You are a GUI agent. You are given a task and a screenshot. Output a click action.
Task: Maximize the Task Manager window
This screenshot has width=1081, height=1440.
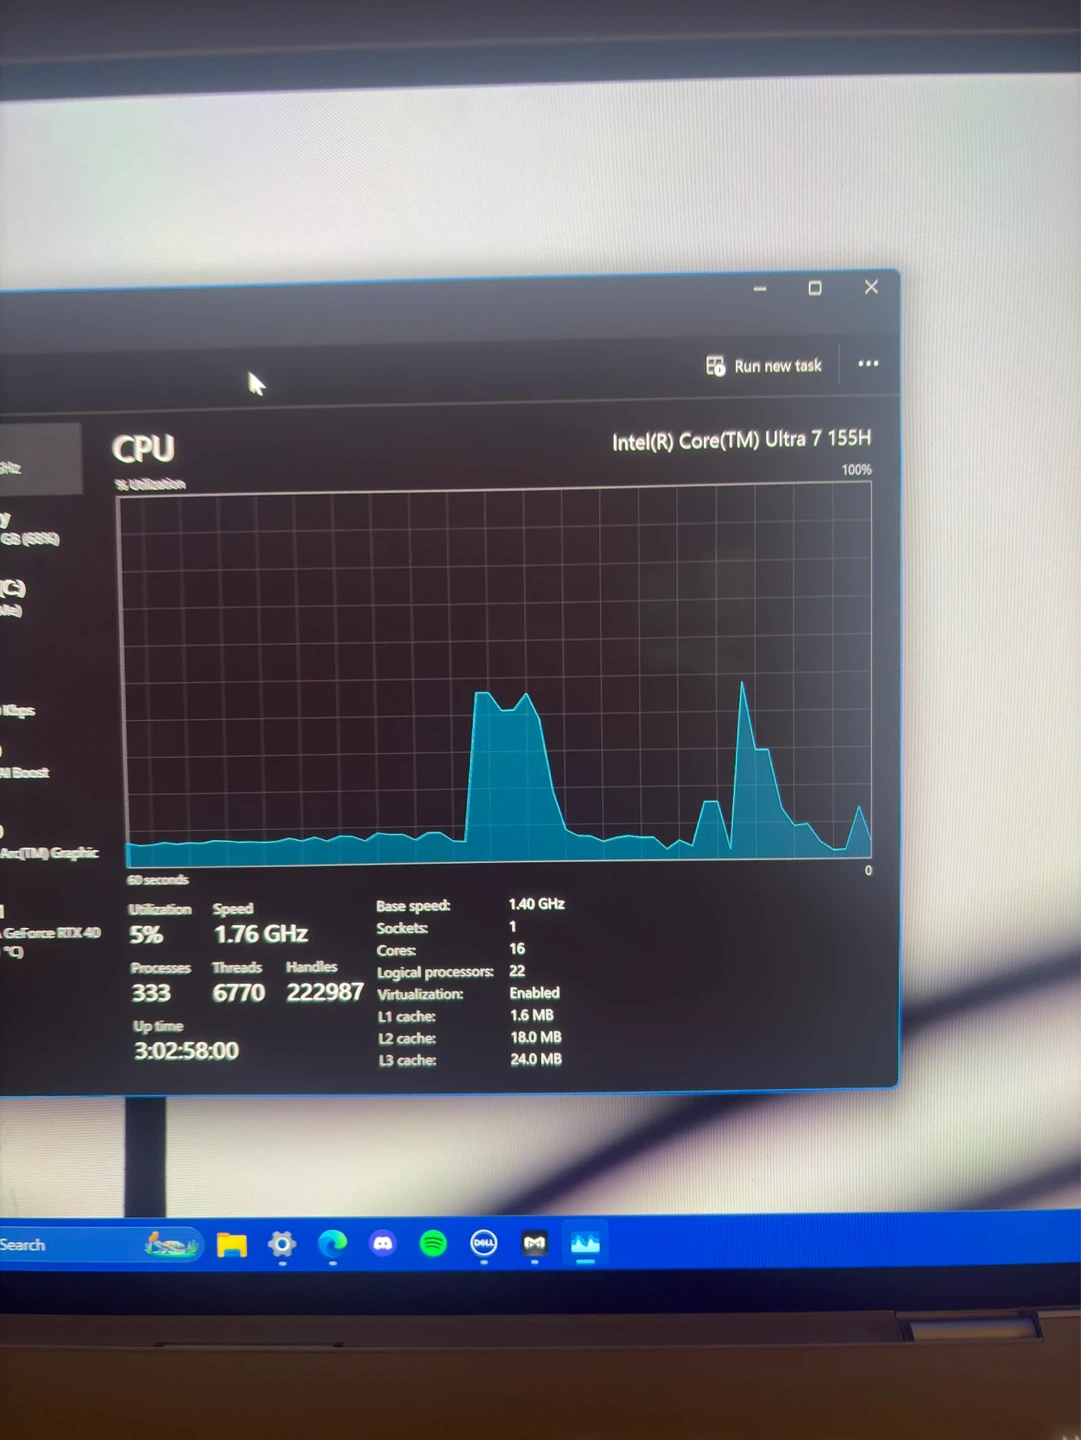click(815, 288)
